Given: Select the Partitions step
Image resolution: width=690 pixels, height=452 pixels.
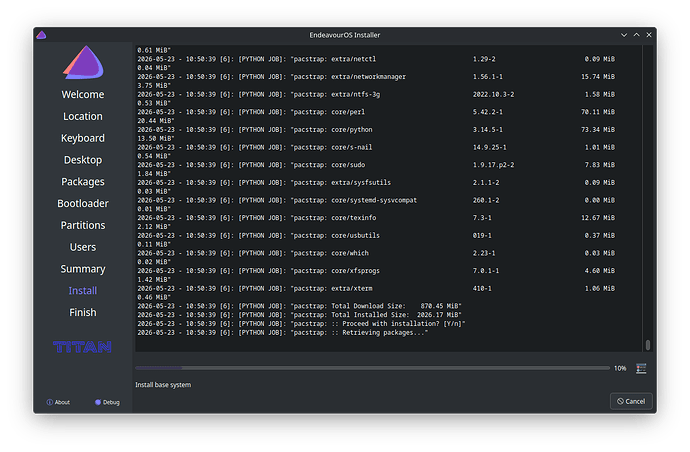Looking at the screenshot, I should click(83, 225).
